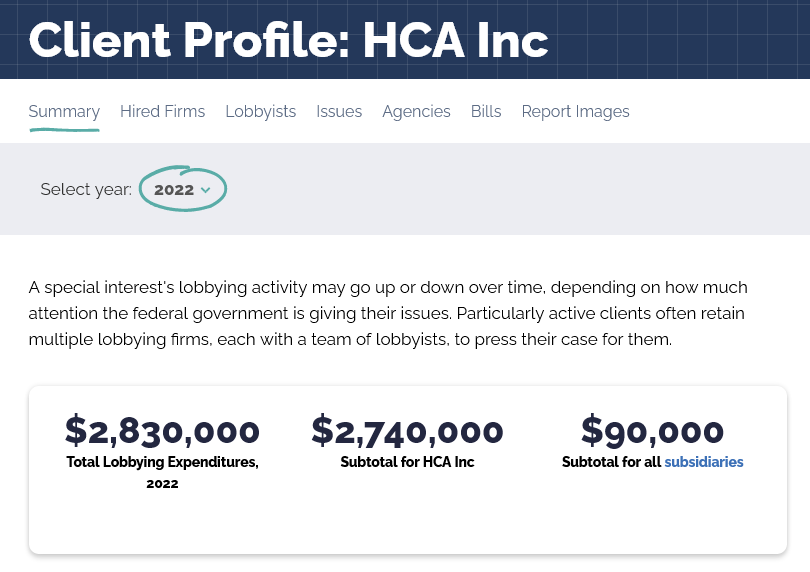Go to the Lobbyists tab
810x572 pixels.
click(x=260, y=112)
